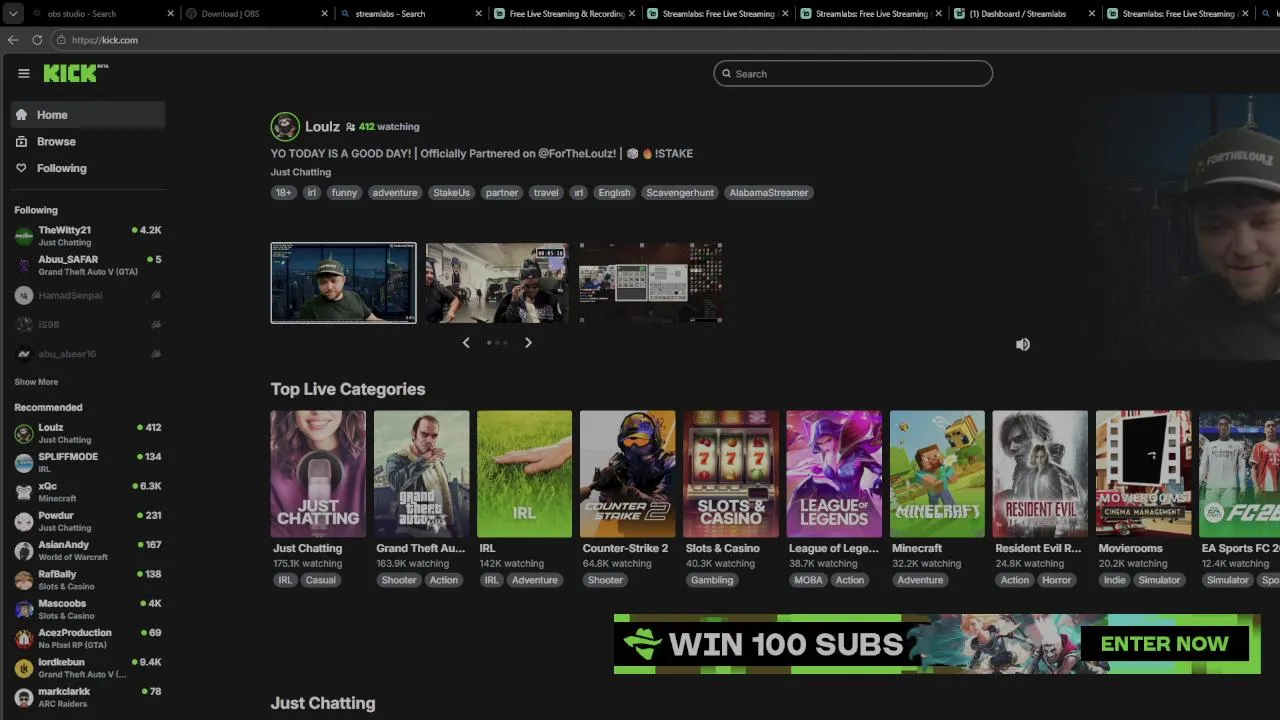1280x720 pixels.
Task: Close the obs studio - Search tab
Action: [x=171, y=14]
